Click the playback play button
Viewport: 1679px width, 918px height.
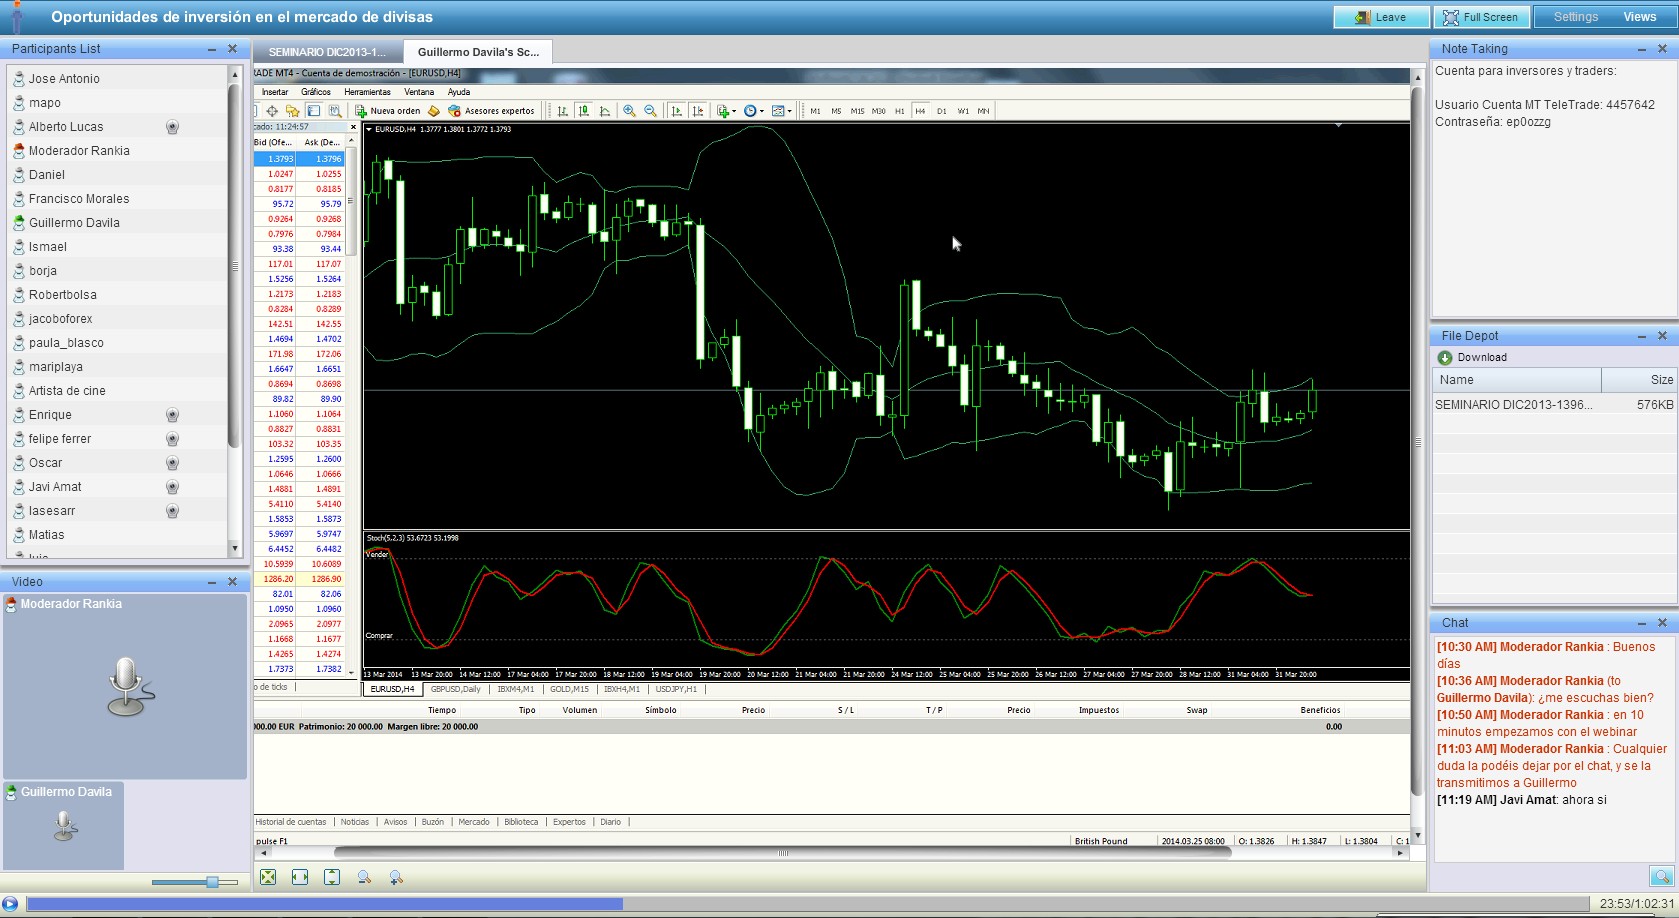[10, 904]
